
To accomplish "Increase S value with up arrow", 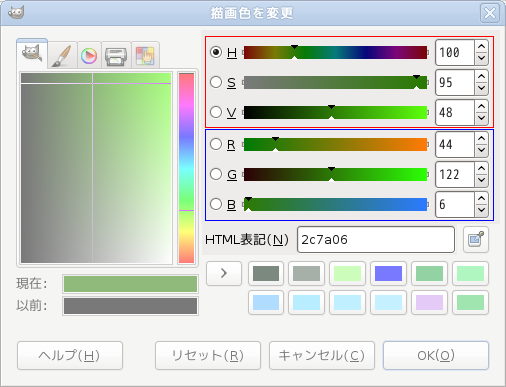I will tap(481, 76).
